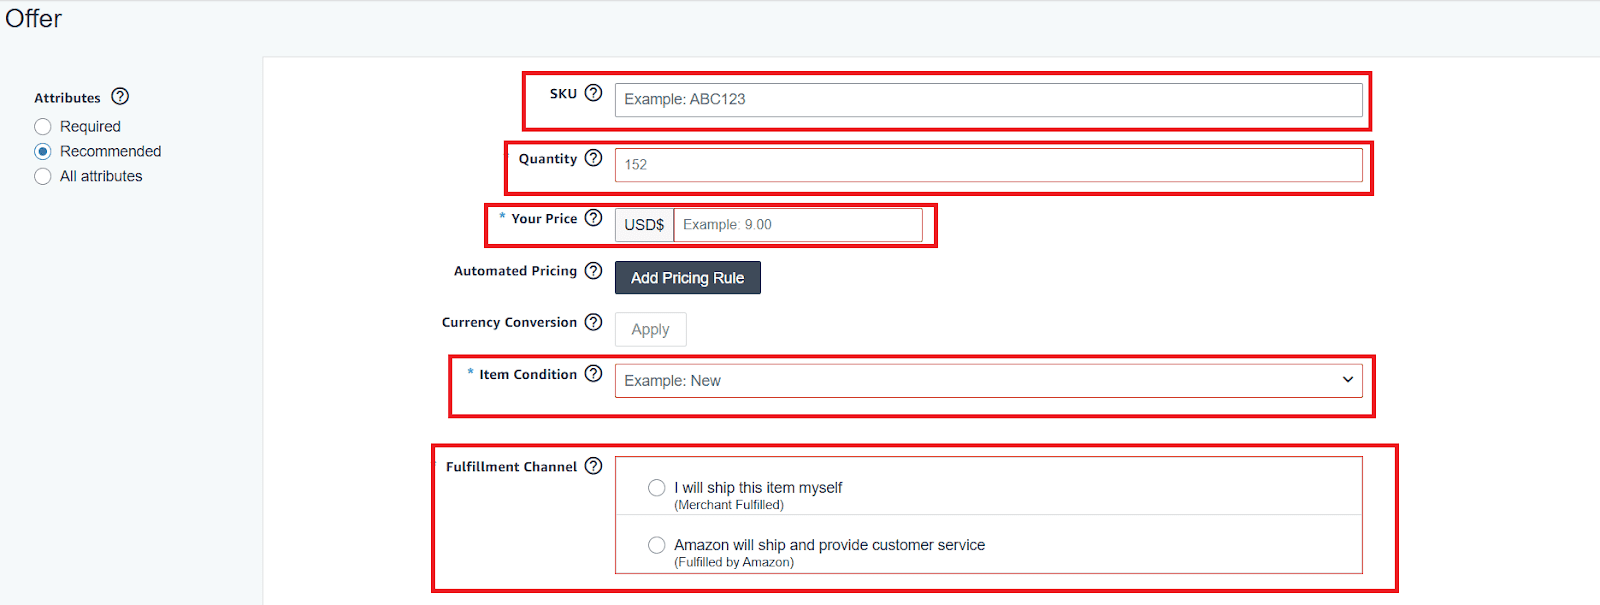Screen dimensions: 1600x605
Task: Click the SKU help question mark
Action: coord(593,93)
